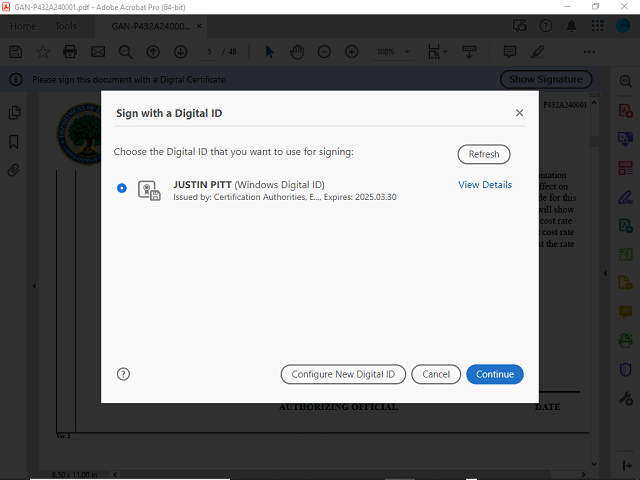Open the More Tools wrench icon
The image size is (640, 480).
pyautogui.click(x=625, y=398)
